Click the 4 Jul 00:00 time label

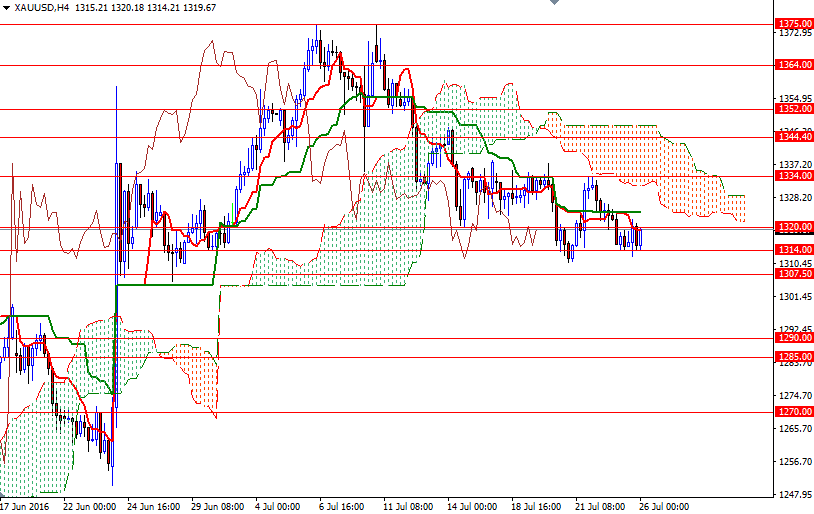278,506
